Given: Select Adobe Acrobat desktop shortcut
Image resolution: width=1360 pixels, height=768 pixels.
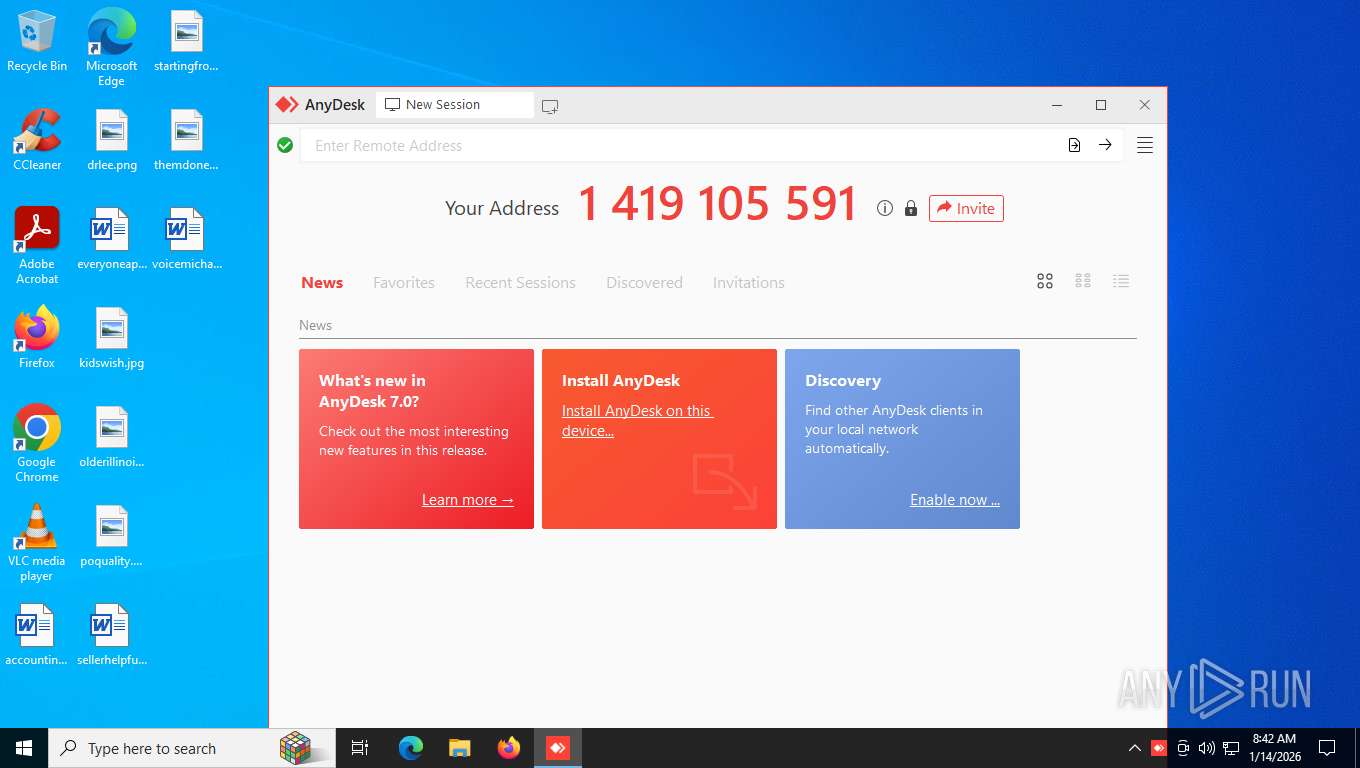Looking at the screenshot, I should 37,246.
